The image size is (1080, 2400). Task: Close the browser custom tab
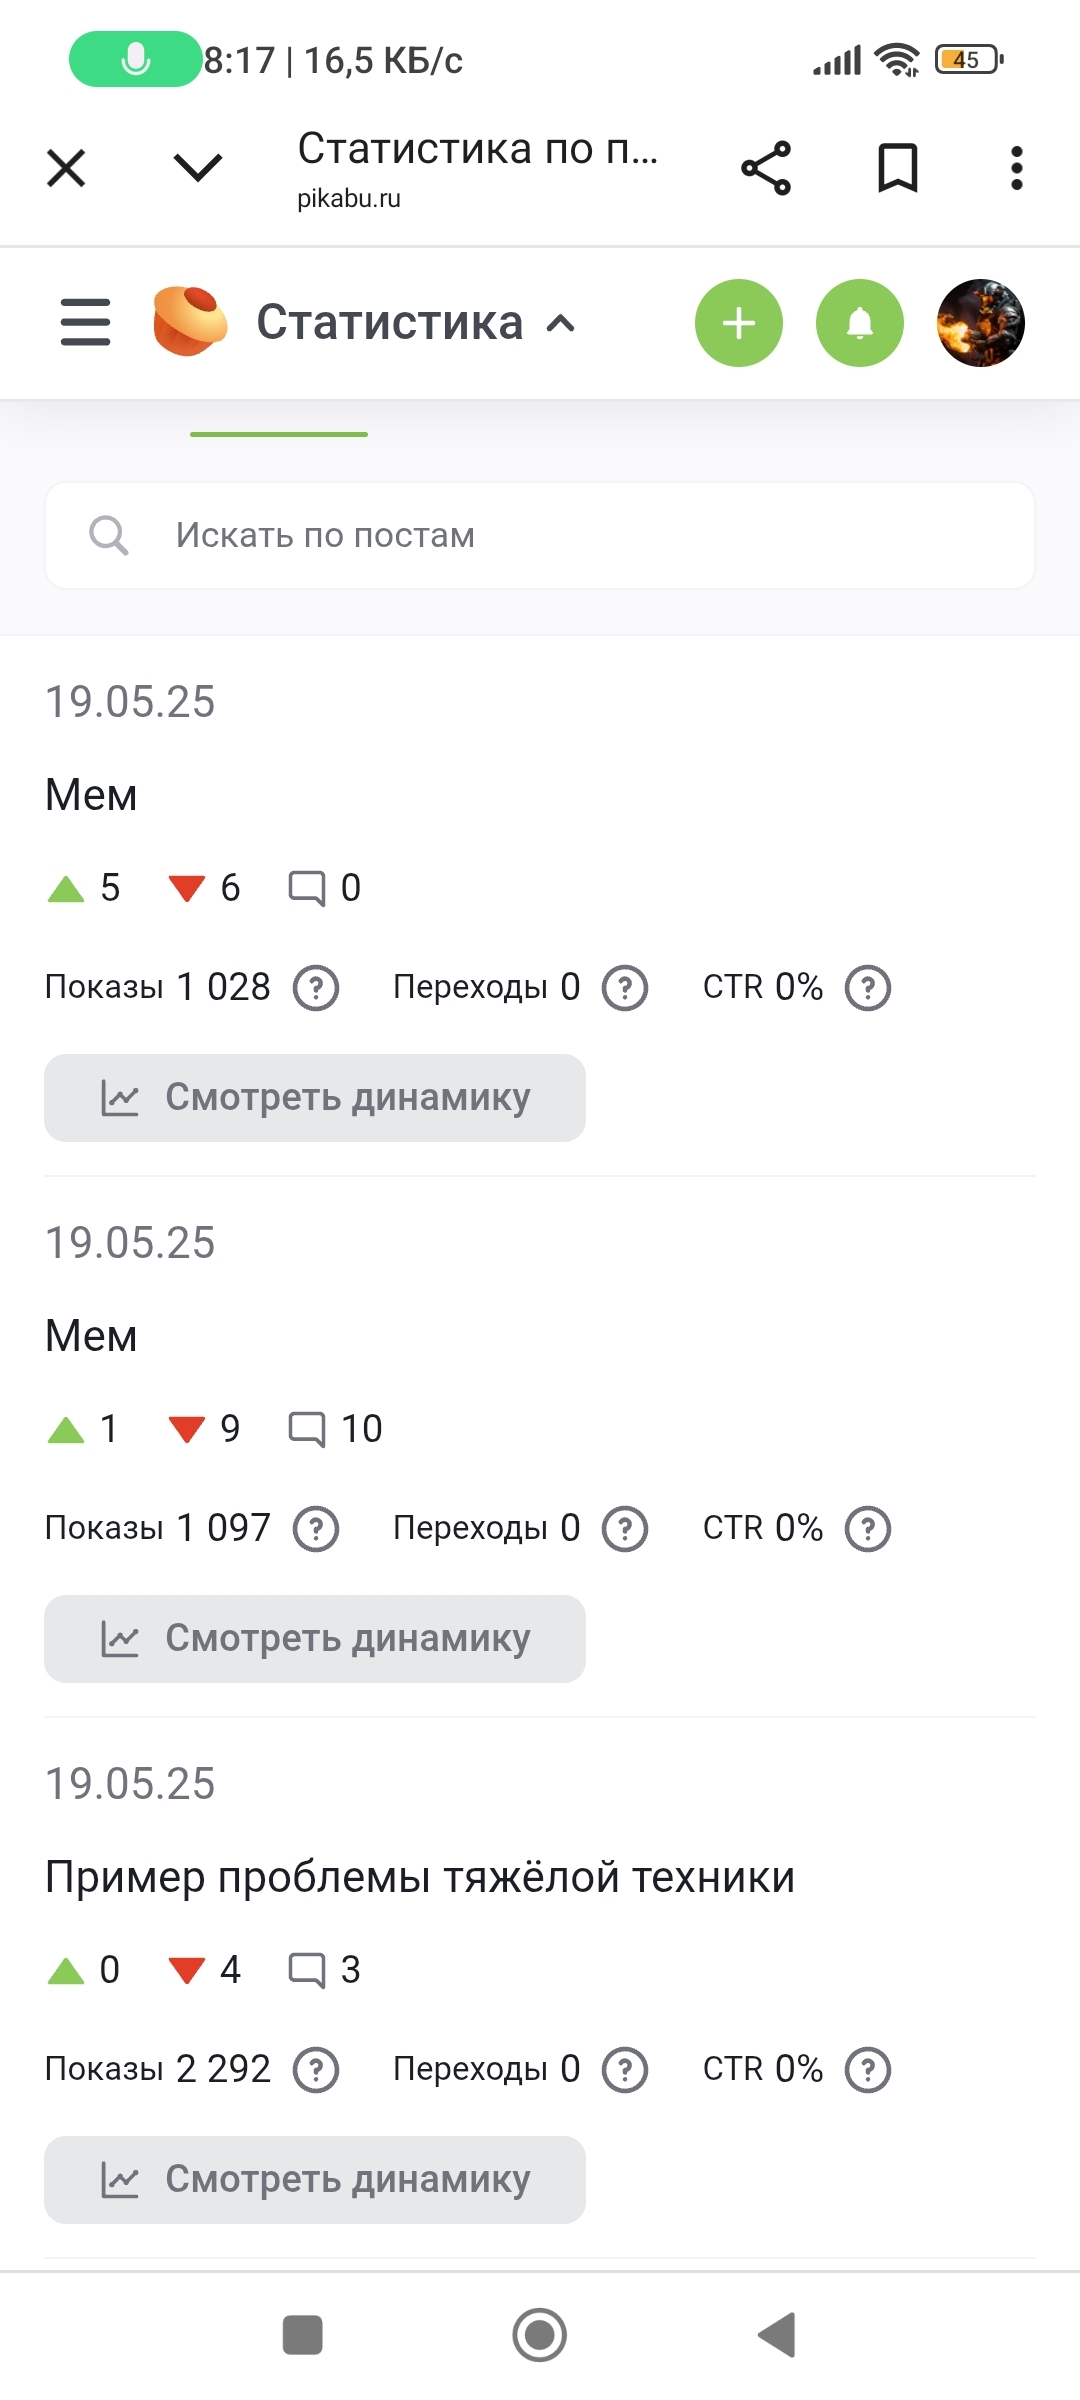click(x=66, y=168)
